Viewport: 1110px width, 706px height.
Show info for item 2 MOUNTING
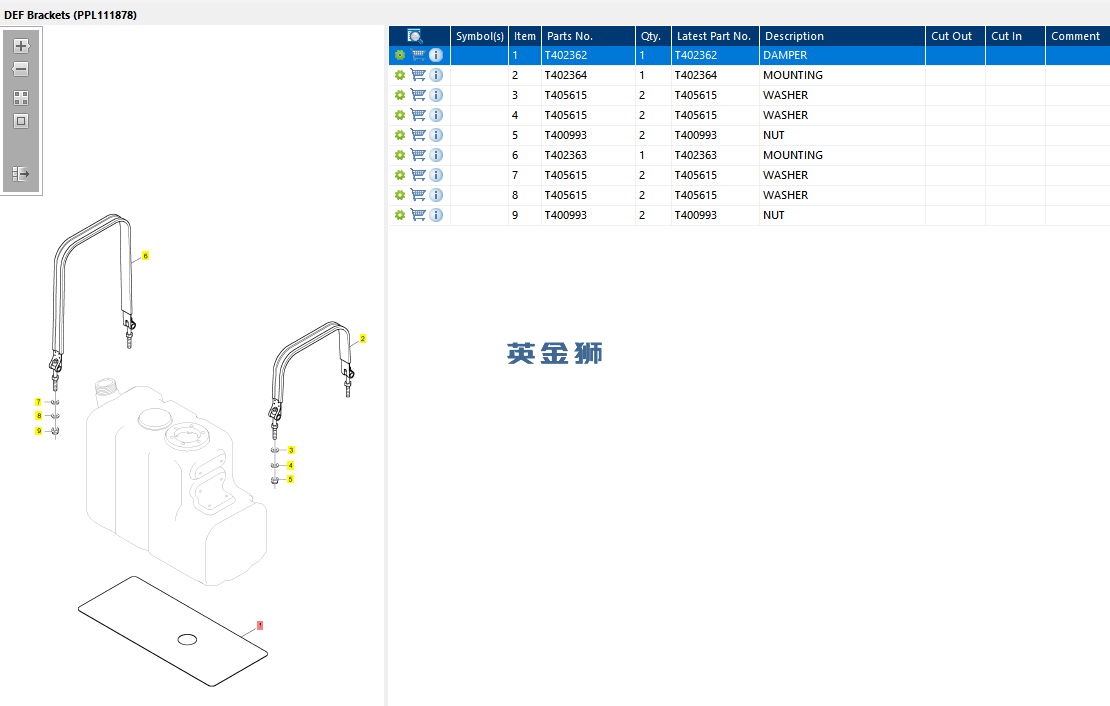coord(436,75)
